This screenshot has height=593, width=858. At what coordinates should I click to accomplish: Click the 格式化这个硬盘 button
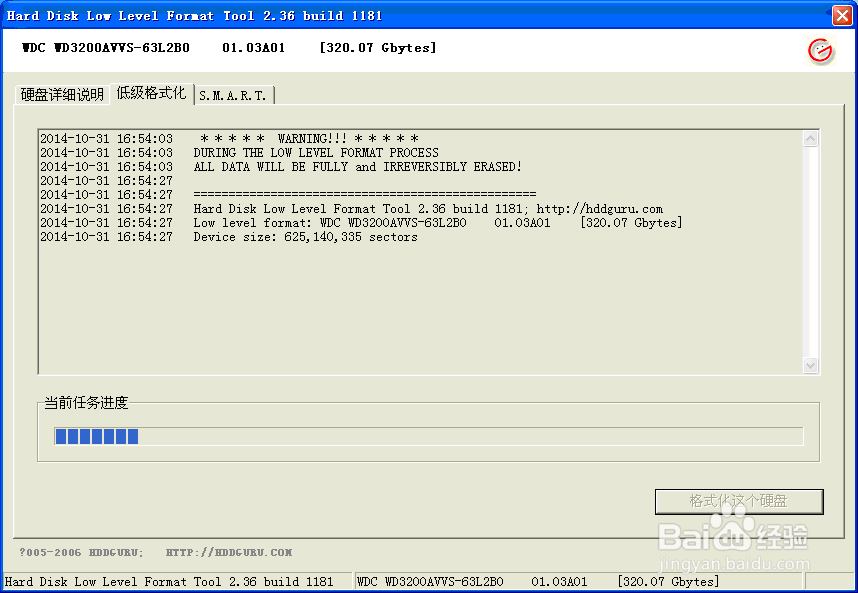coord(739,501)
